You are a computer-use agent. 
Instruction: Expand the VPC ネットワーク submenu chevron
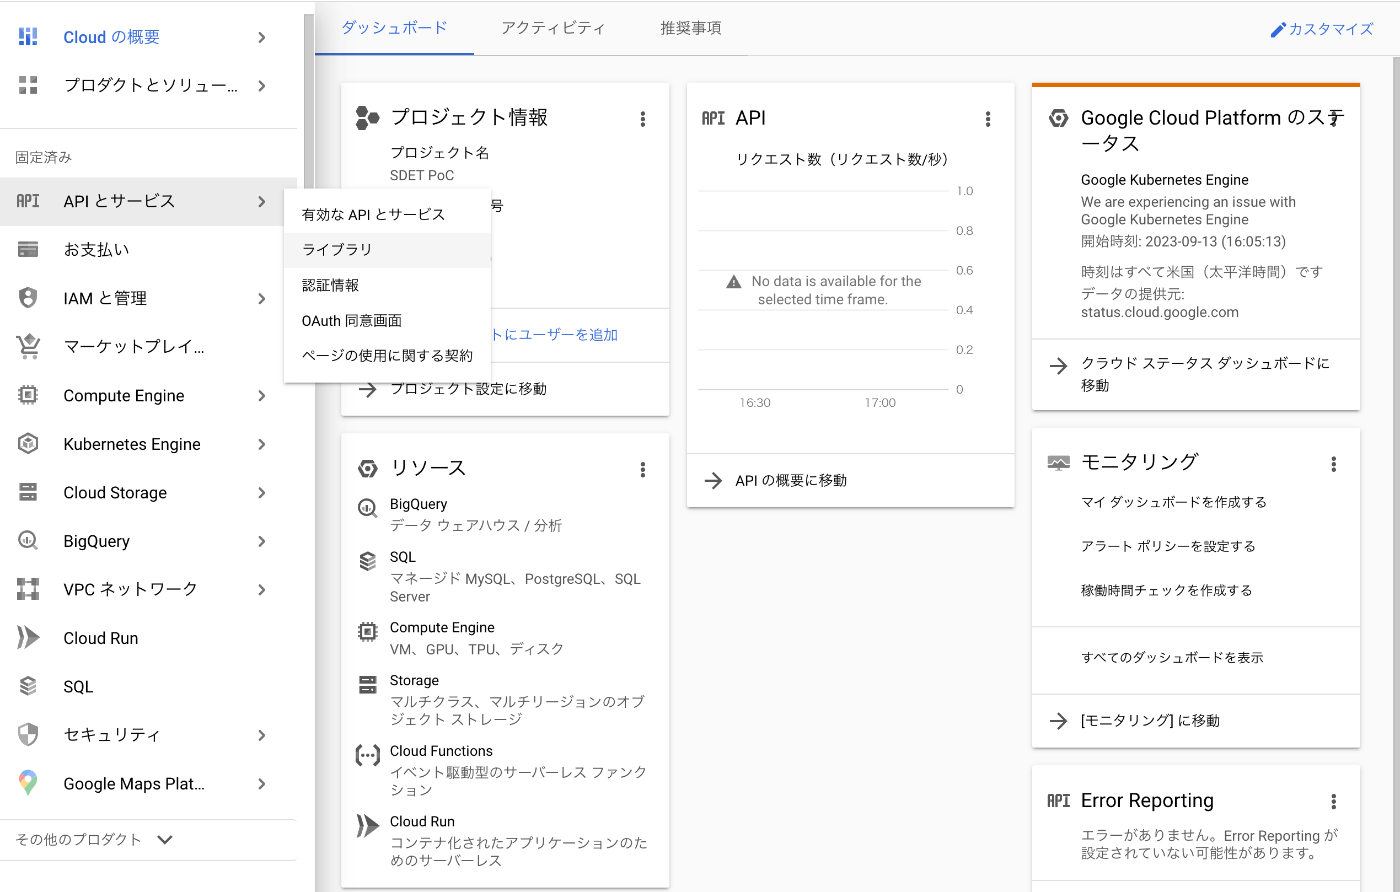[x=262, y=590]
